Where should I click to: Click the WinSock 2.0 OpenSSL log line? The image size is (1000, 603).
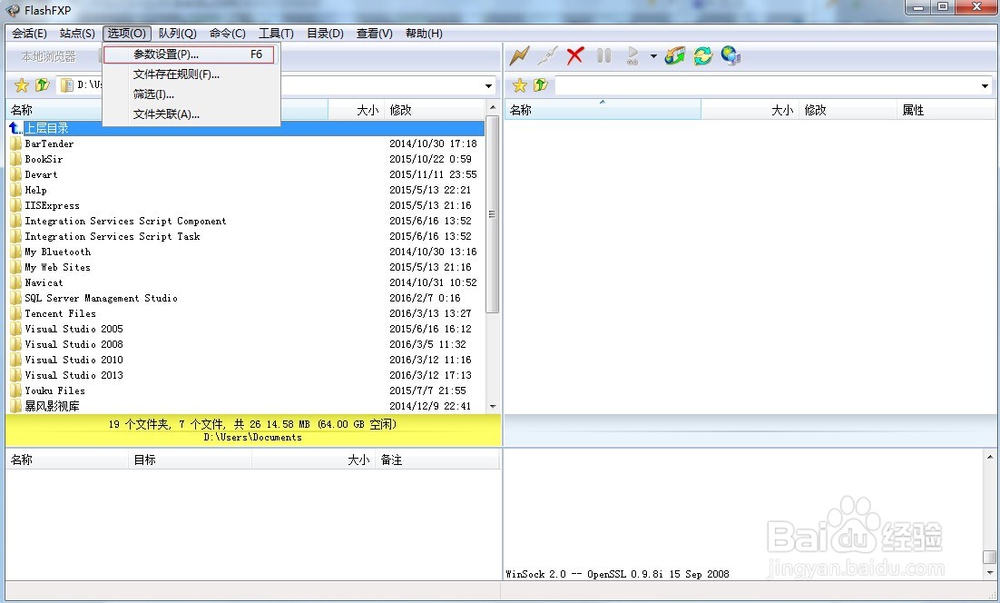[617, 574]
